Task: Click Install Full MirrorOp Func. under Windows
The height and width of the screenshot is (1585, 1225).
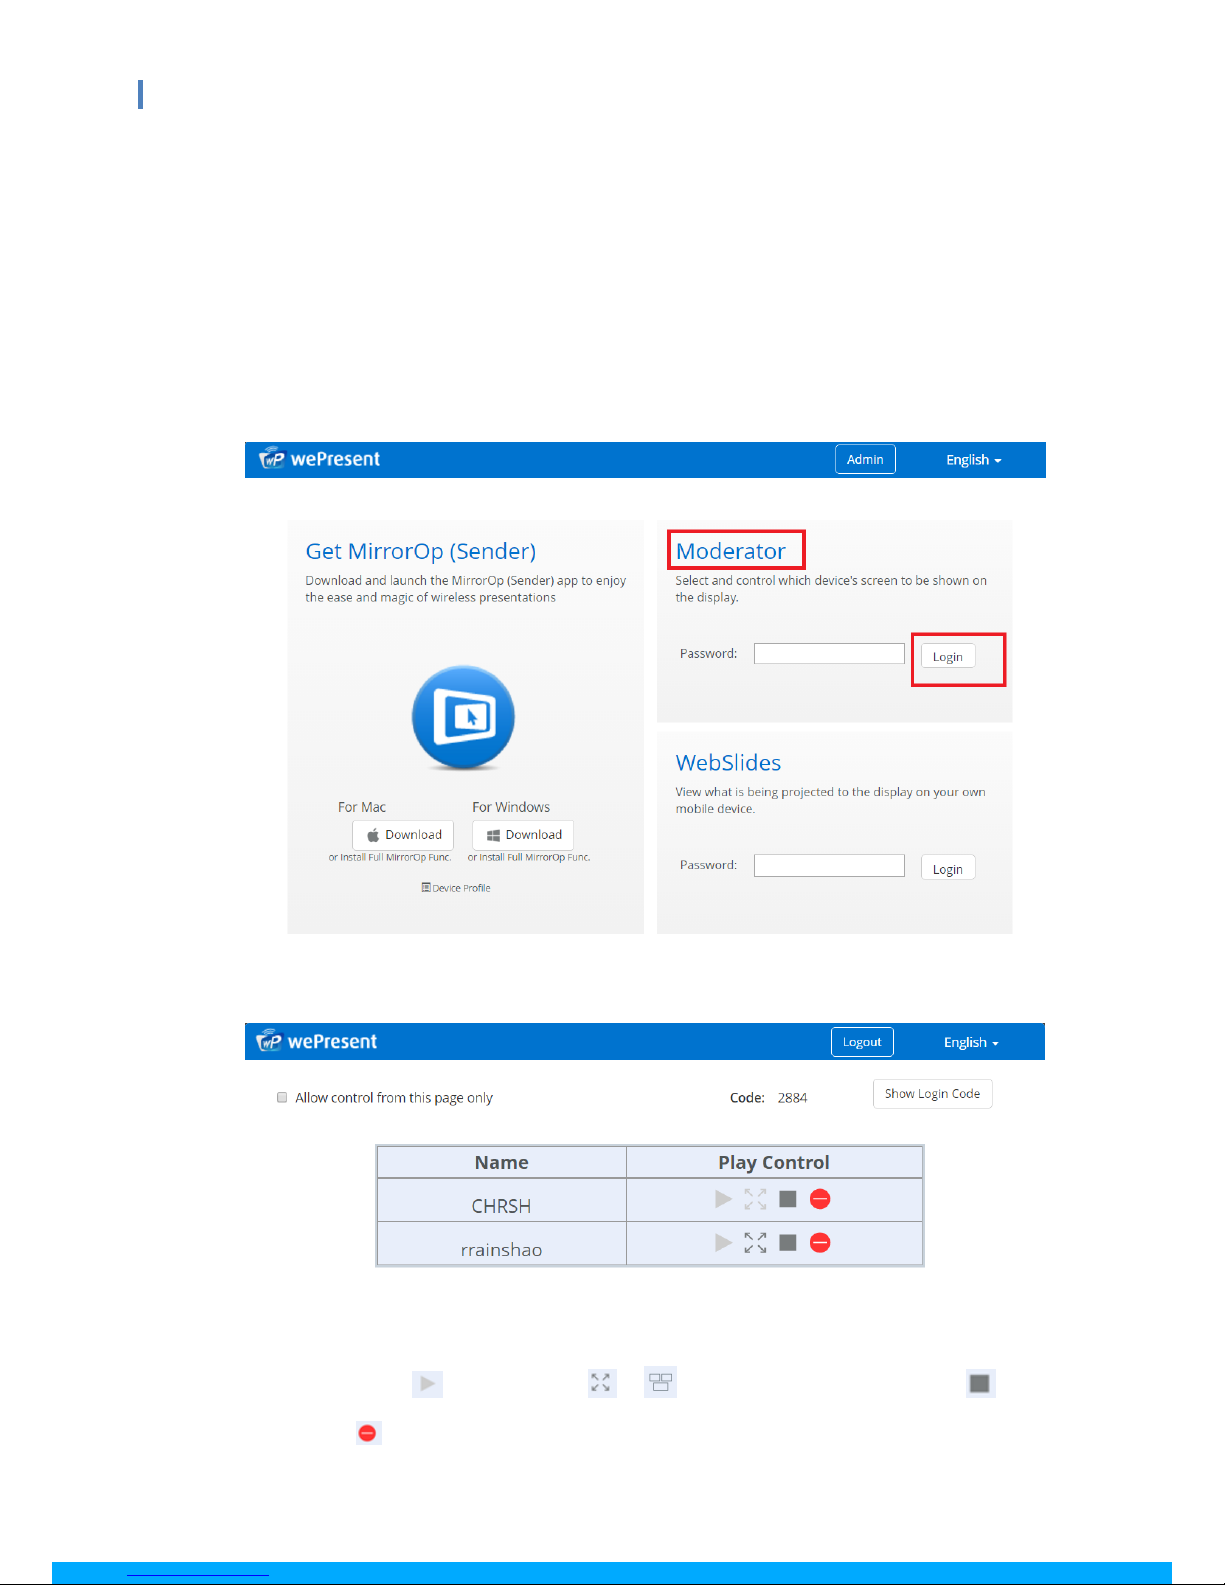Action: (x=535, y=857)
